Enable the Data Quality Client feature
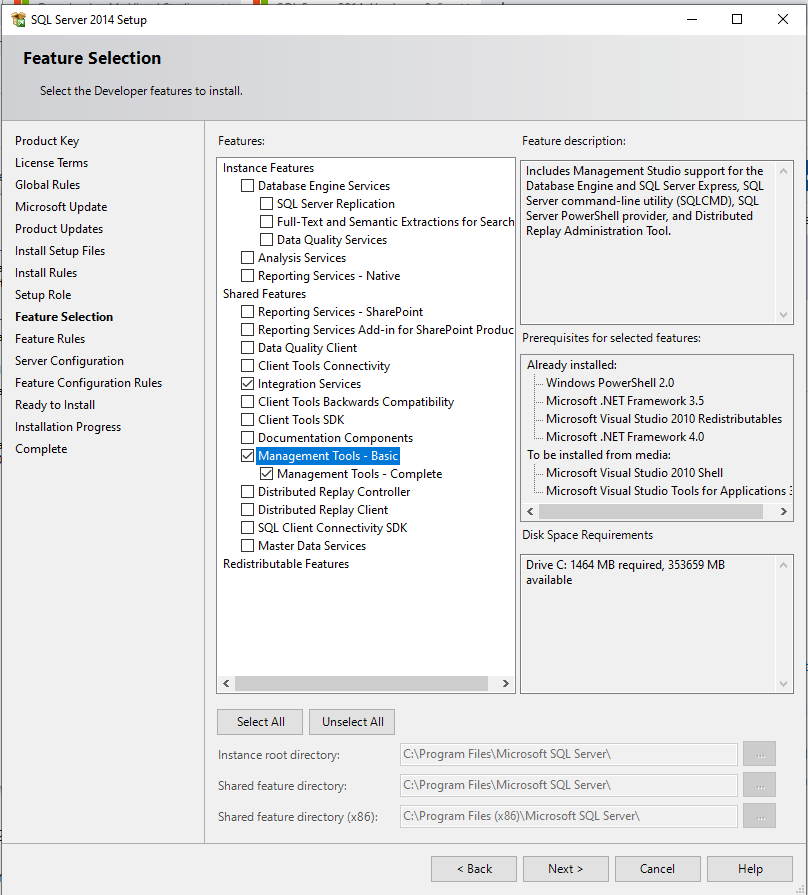Screen dimensions: 808x895 coord(247,347)
